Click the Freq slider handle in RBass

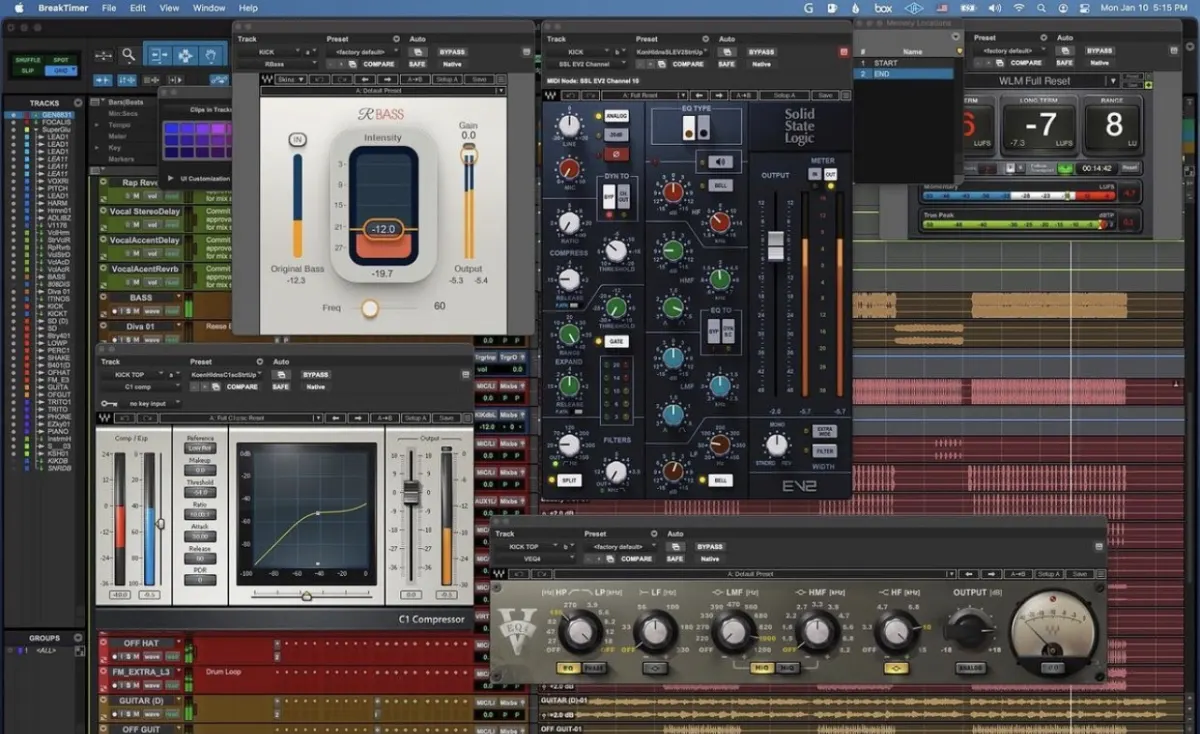tap(370, 308)
